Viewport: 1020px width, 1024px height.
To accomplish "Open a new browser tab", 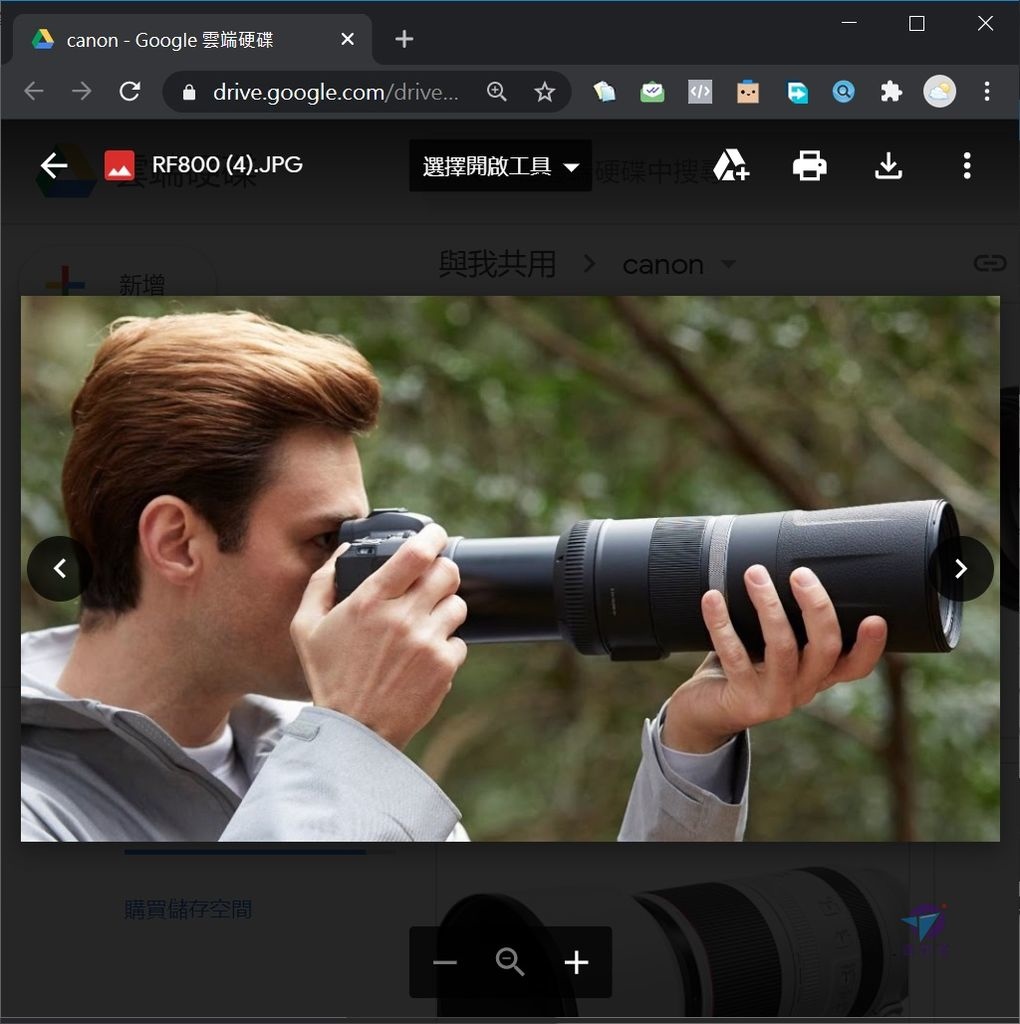I will point(404,39).
